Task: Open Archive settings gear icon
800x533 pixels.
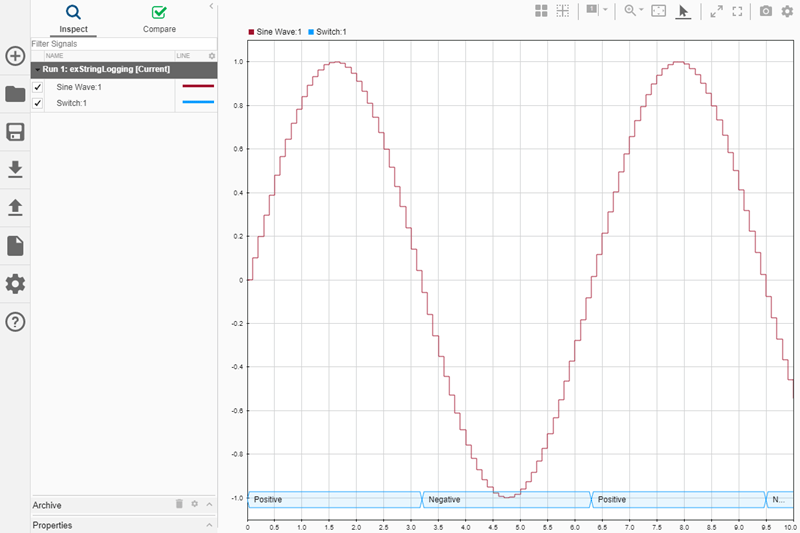Action: click(194, 504)
